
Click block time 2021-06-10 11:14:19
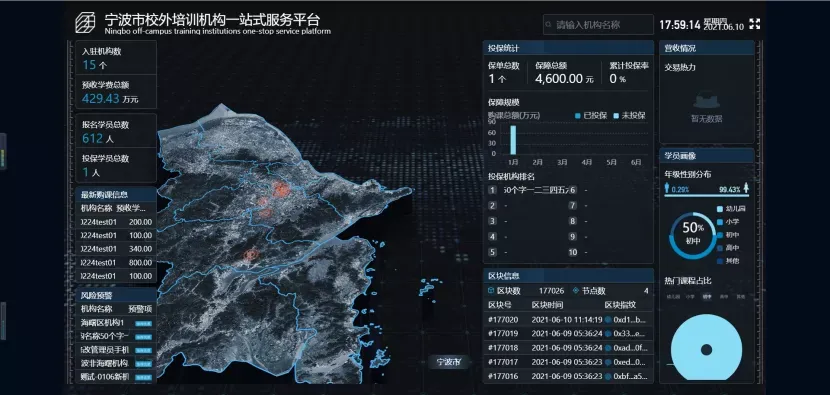click(567, 320)
